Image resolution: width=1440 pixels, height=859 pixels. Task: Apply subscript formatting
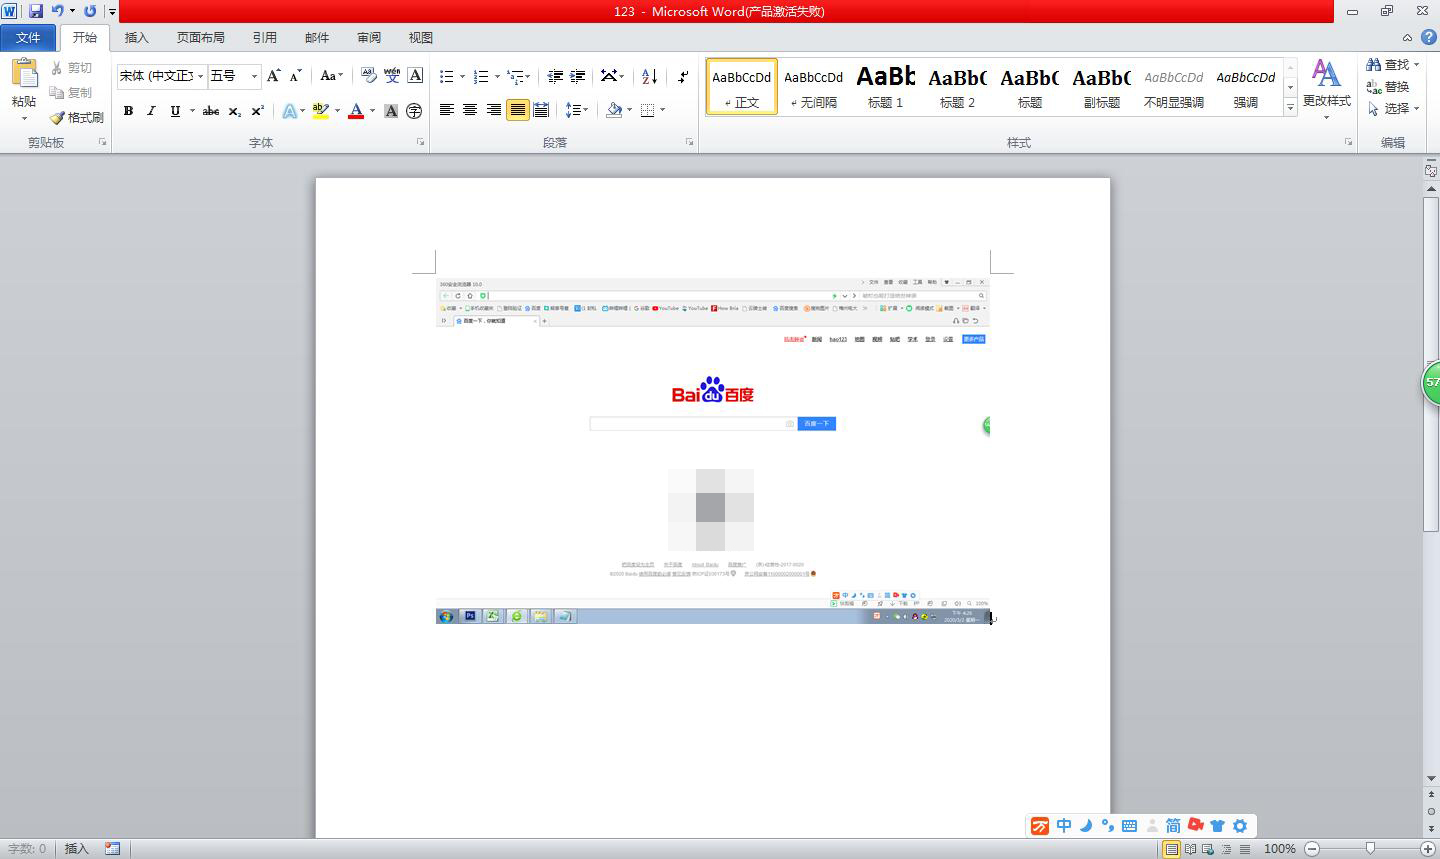click(x=234, y=111)
